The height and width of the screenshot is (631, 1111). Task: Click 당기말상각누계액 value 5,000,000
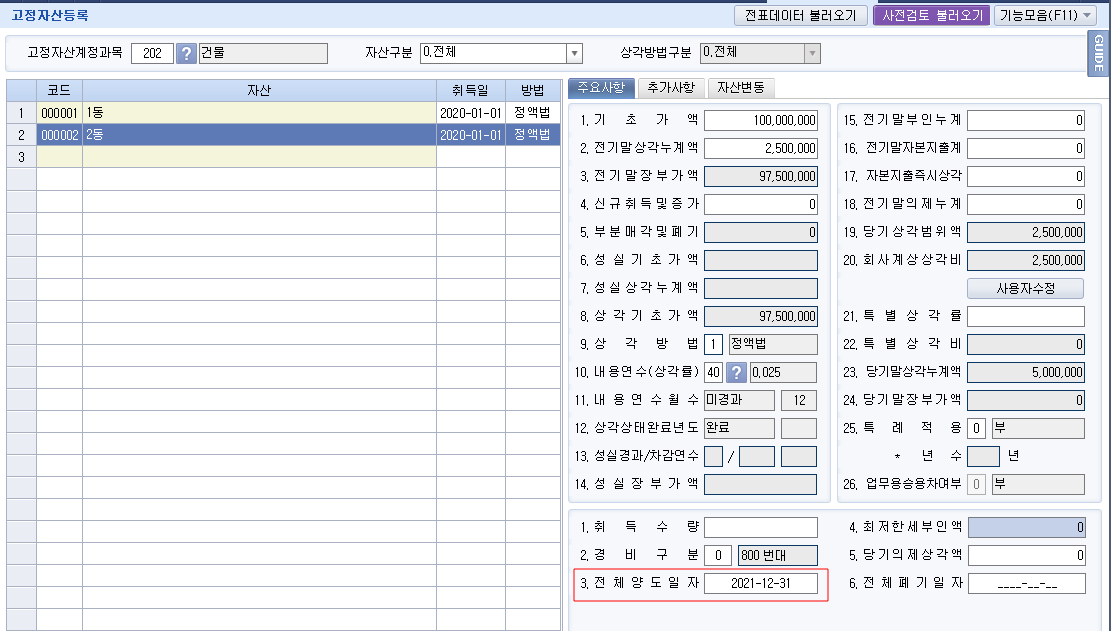1025,373
